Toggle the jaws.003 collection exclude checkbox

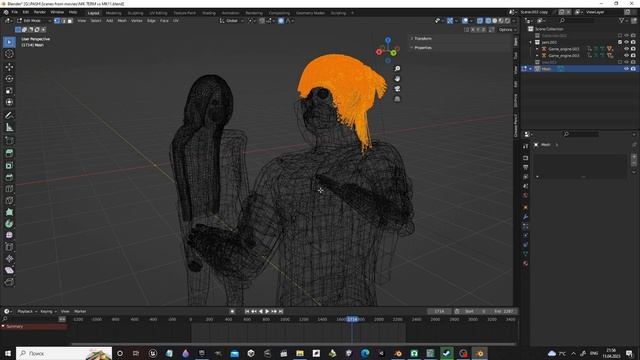[620, 42]
